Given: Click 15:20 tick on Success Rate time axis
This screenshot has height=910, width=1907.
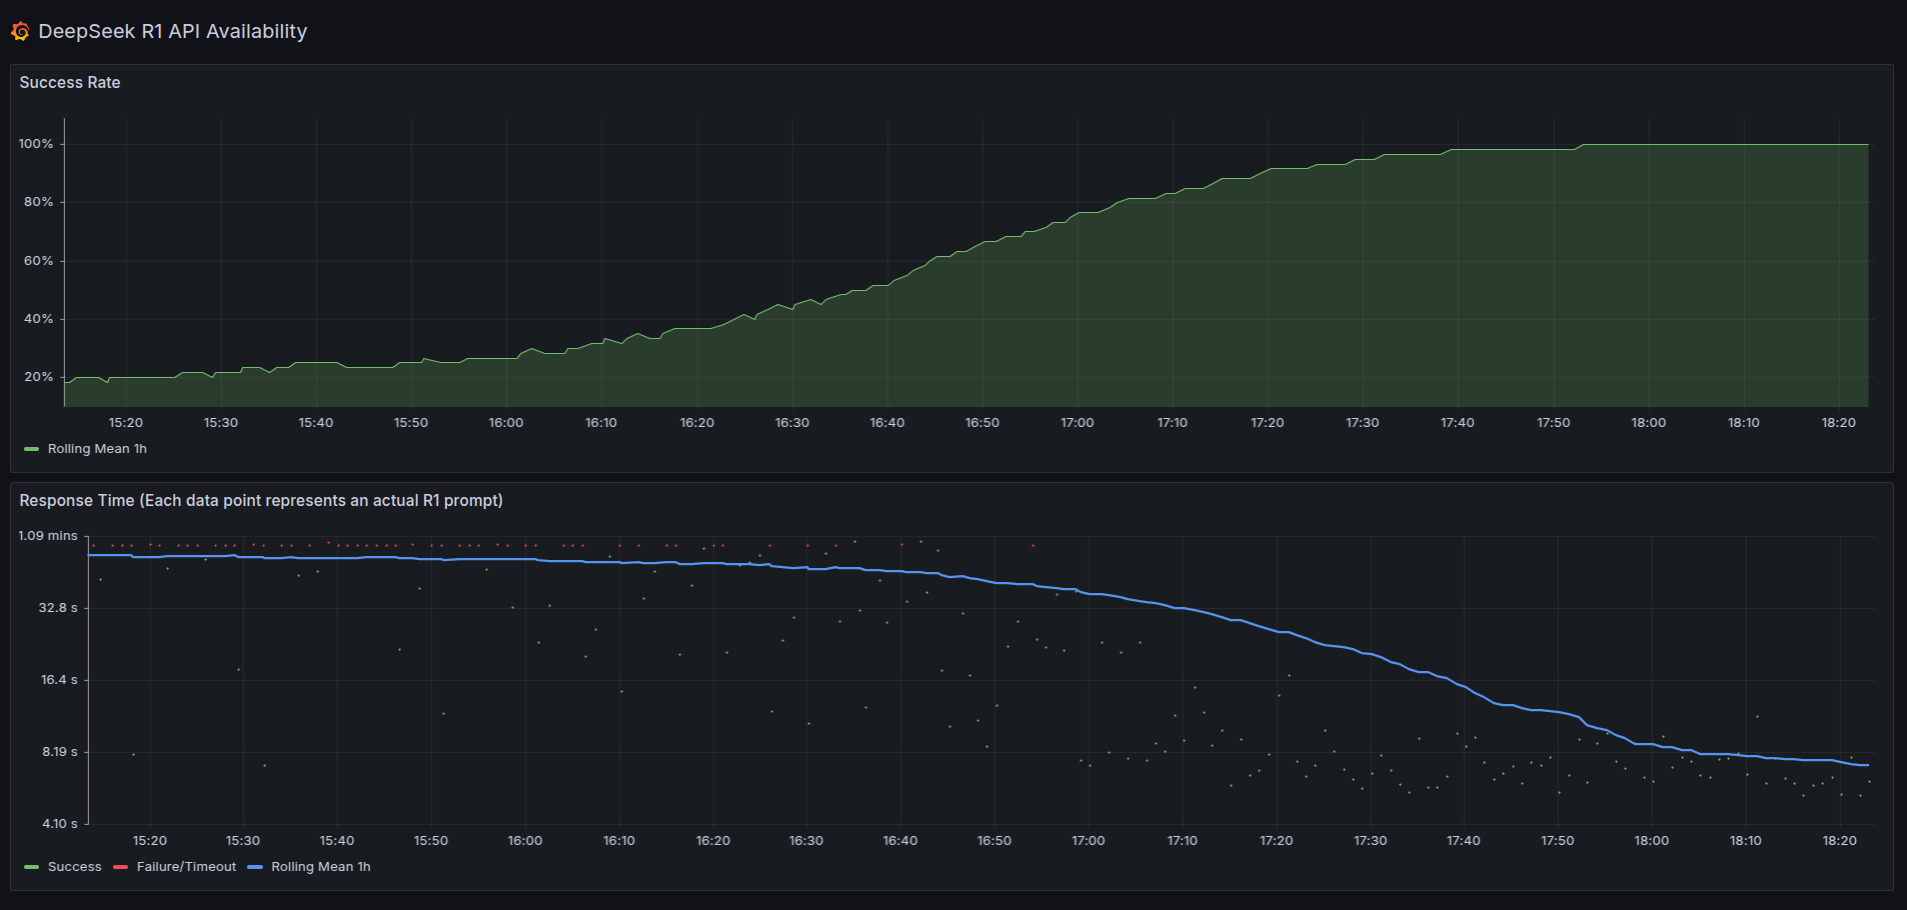Looking at the screenshot, I should click(x=126, y=423).
